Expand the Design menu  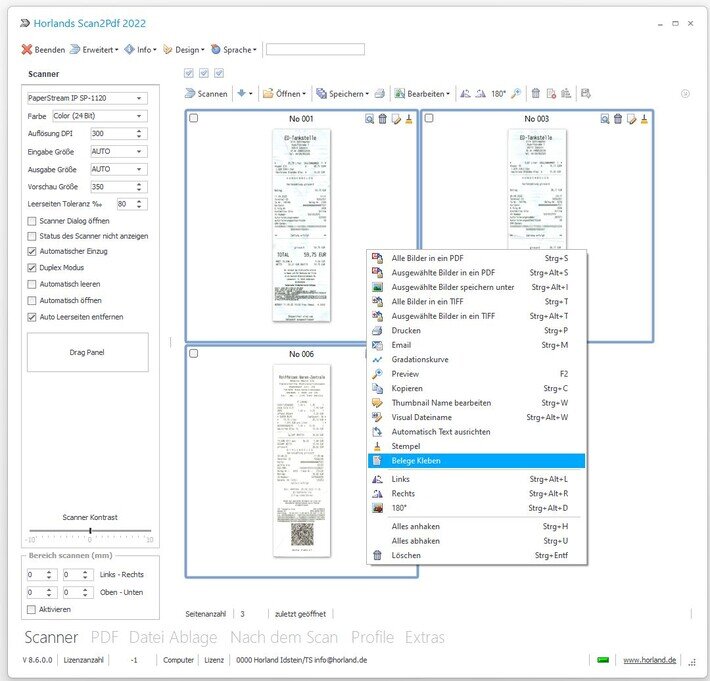point(183,49)
